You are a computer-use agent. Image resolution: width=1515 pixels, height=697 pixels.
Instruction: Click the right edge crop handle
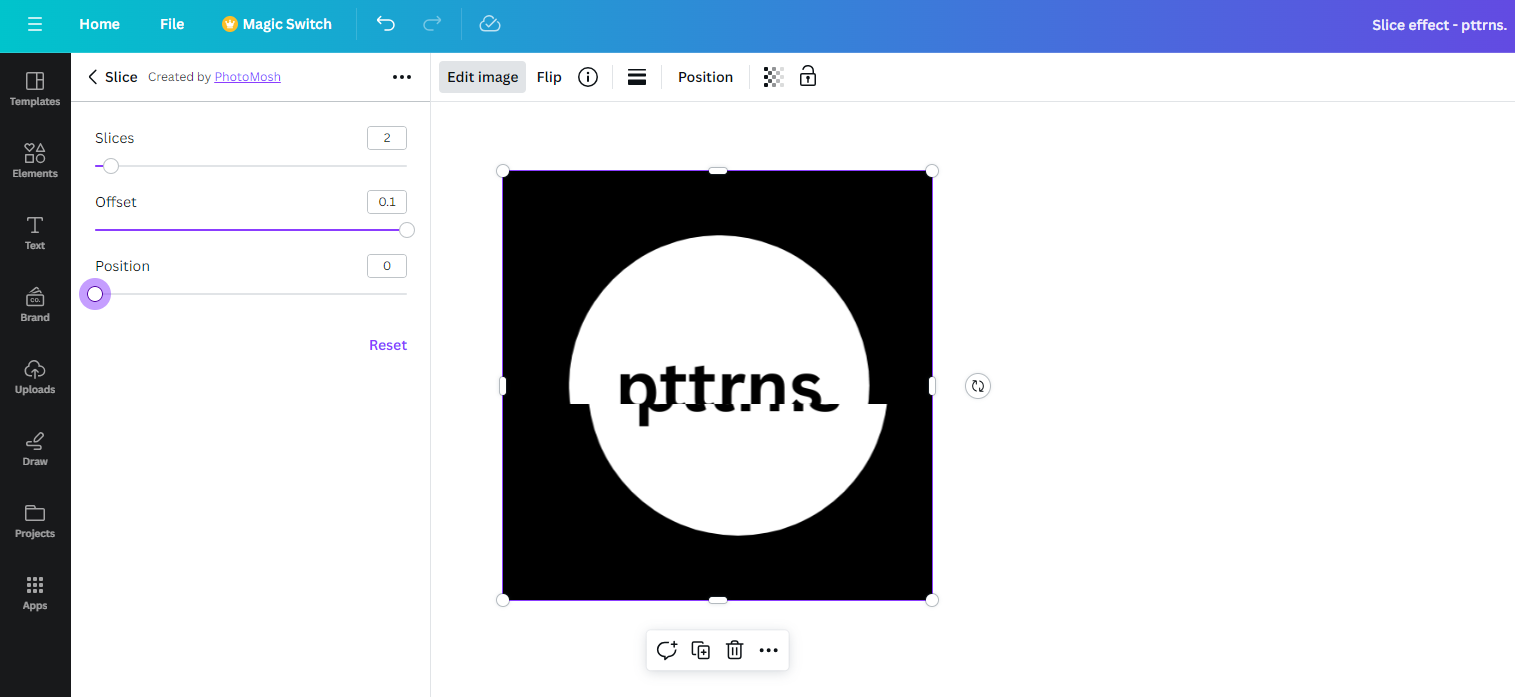coord(932,386)
